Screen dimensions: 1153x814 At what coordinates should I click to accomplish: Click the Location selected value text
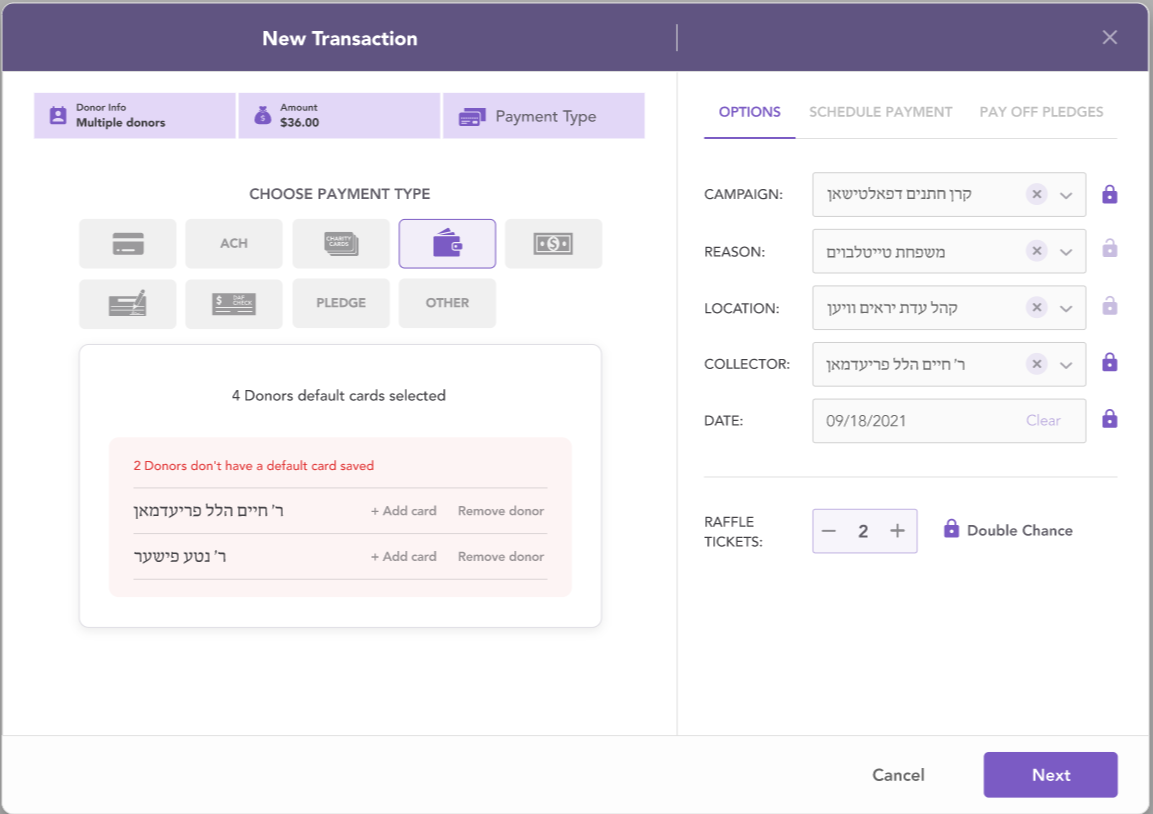(892, 308)
